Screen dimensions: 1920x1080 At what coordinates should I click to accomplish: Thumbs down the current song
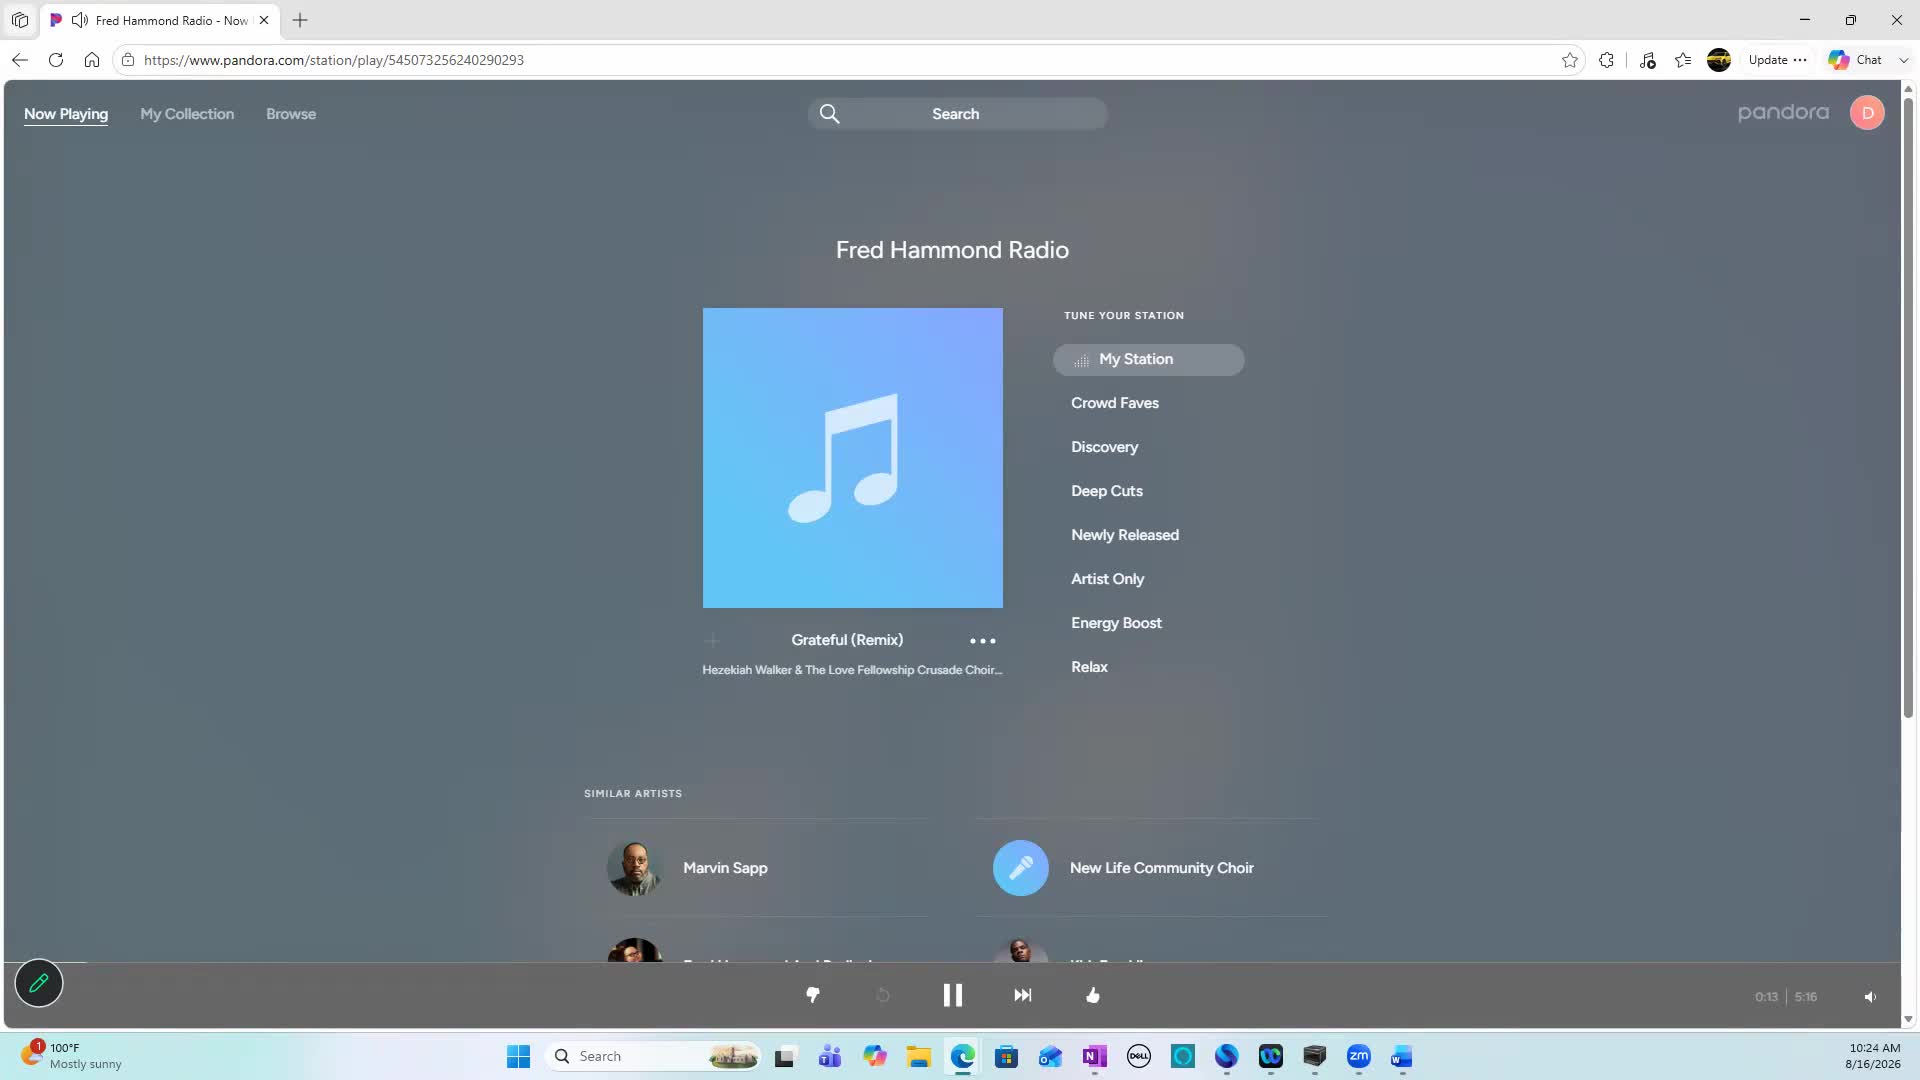[813, 995]
